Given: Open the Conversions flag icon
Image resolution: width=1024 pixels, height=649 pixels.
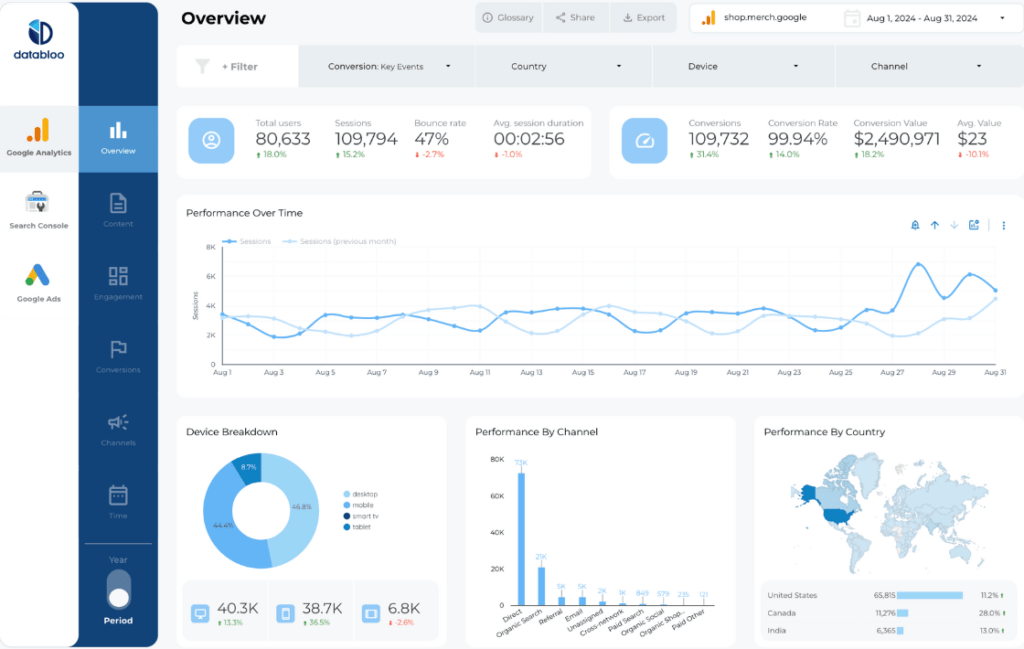Looking at the screenshot, I should (118, 349).
